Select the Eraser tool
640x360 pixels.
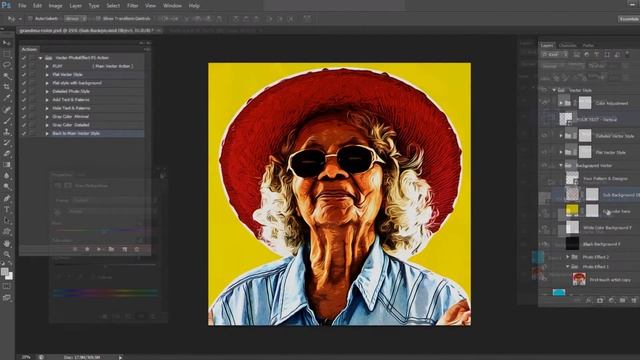(7, 153)
